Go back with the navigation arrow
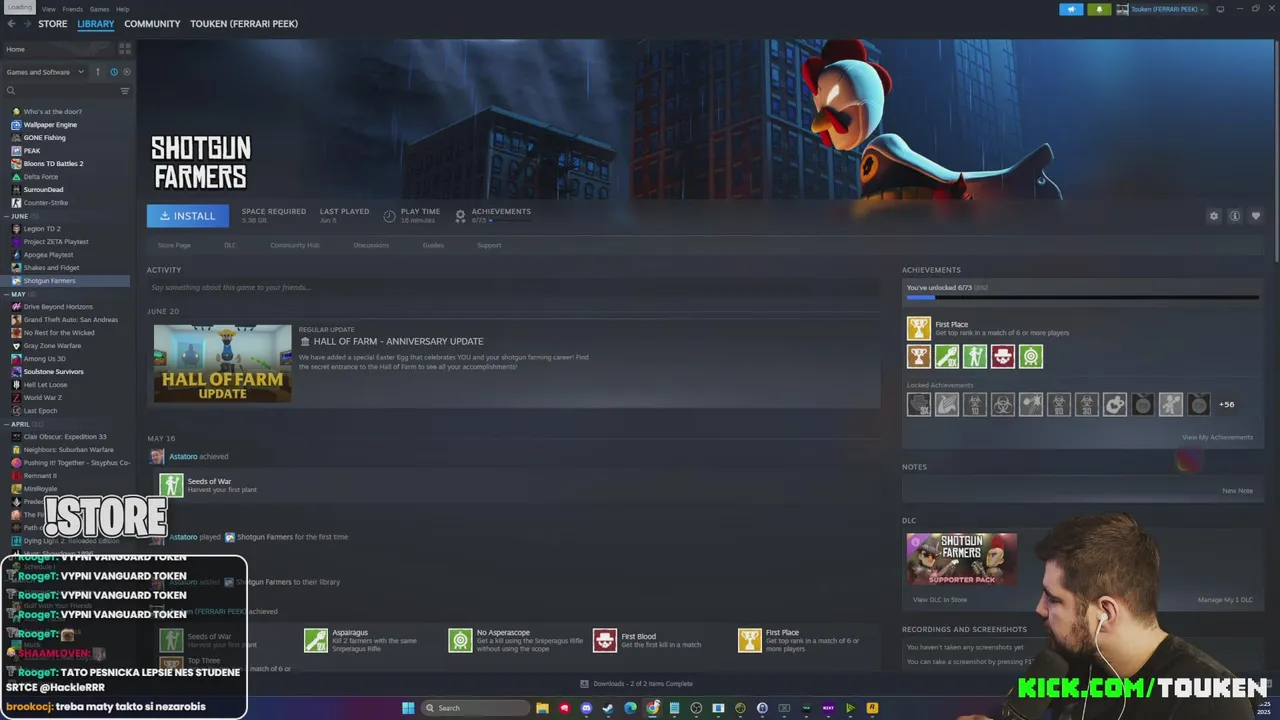1280x720 pixels. click(x=12, y=24)
